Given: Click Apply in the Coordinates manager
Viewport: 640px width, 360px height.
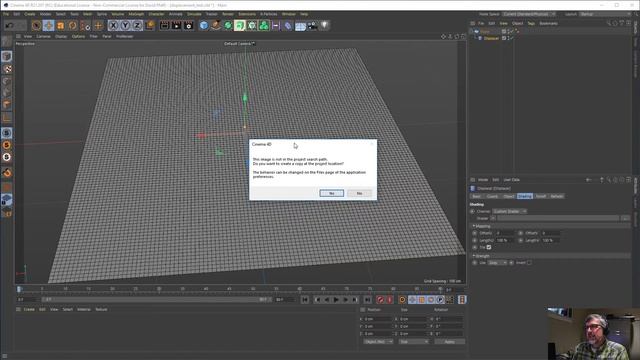Looking at the screenshot, I should pyautogui.click(x=449, y=342).
